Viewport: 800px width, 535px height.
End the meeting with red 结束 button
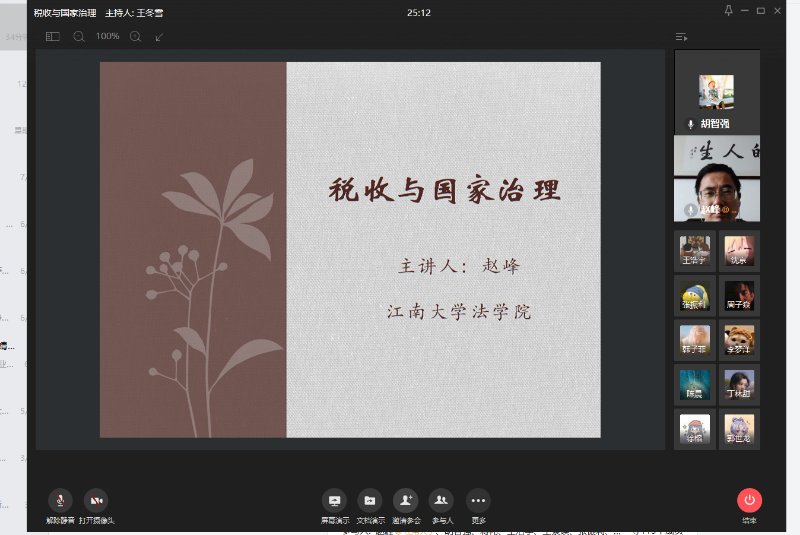click(749, 501)
